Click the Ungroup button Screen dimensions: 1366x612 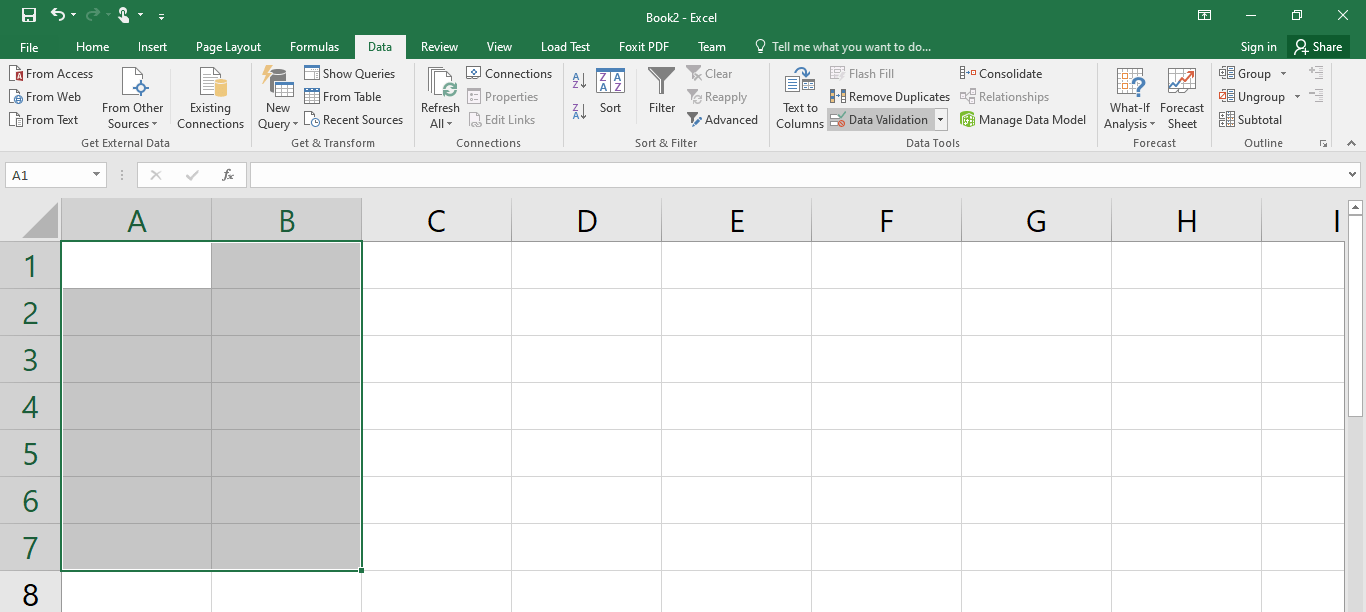point(1252,97)
